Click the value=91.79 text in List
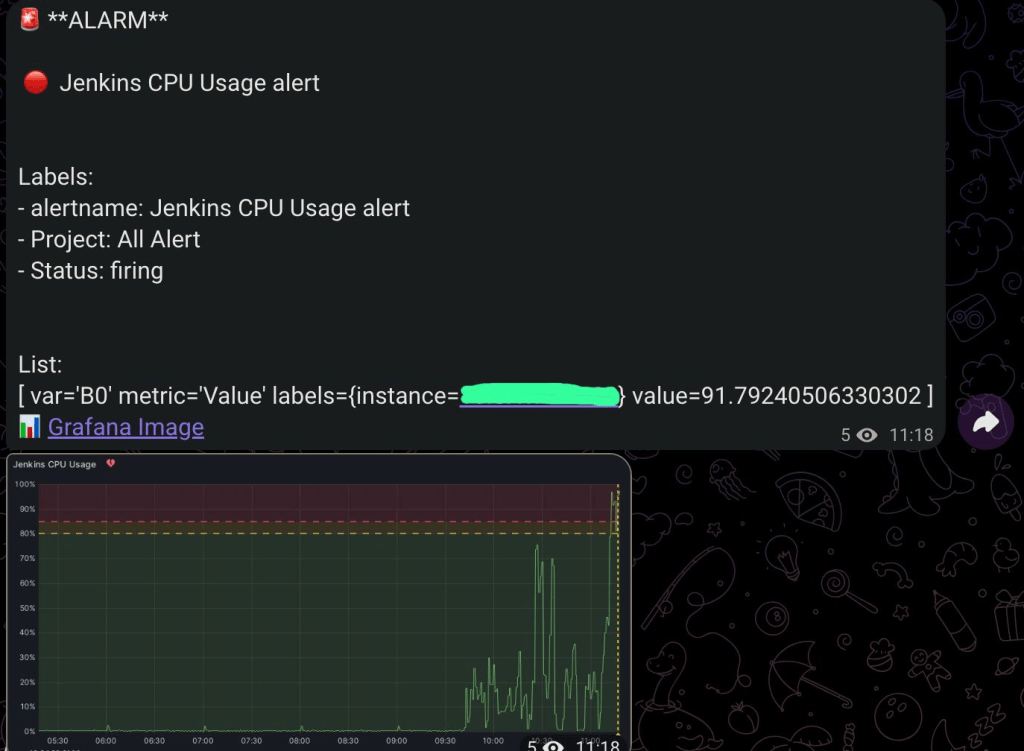The height and width of the screenshot is (751, 1024). (775, 396)
